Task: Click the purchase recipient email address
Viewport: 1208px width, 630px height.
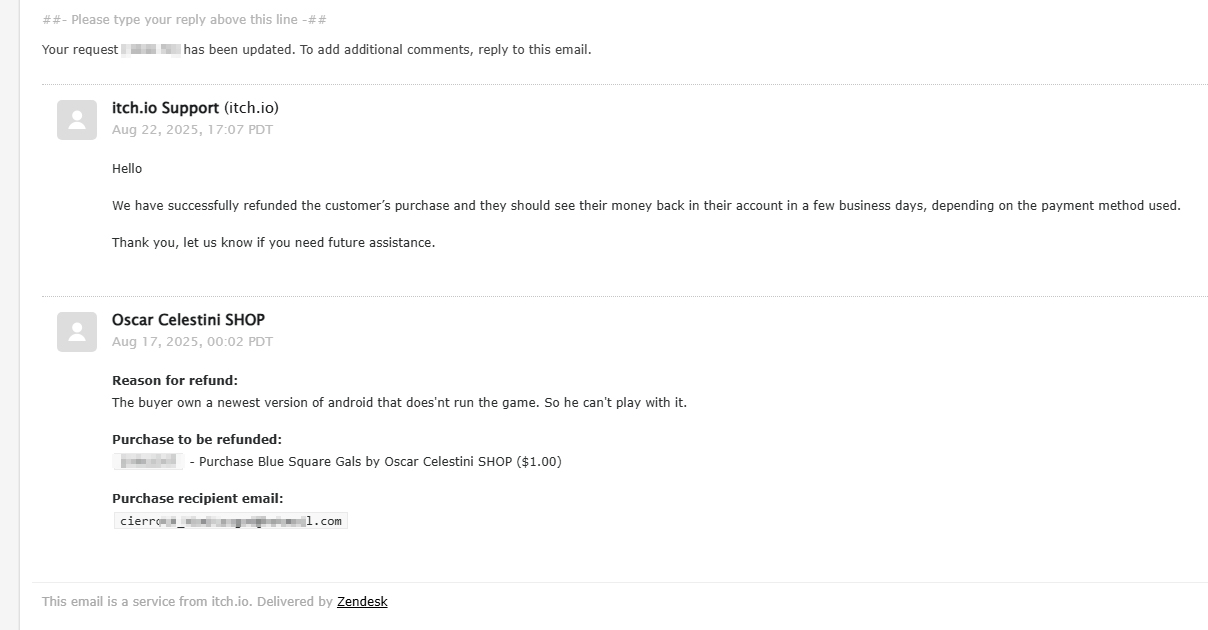Action: click(x=230, y=521)
